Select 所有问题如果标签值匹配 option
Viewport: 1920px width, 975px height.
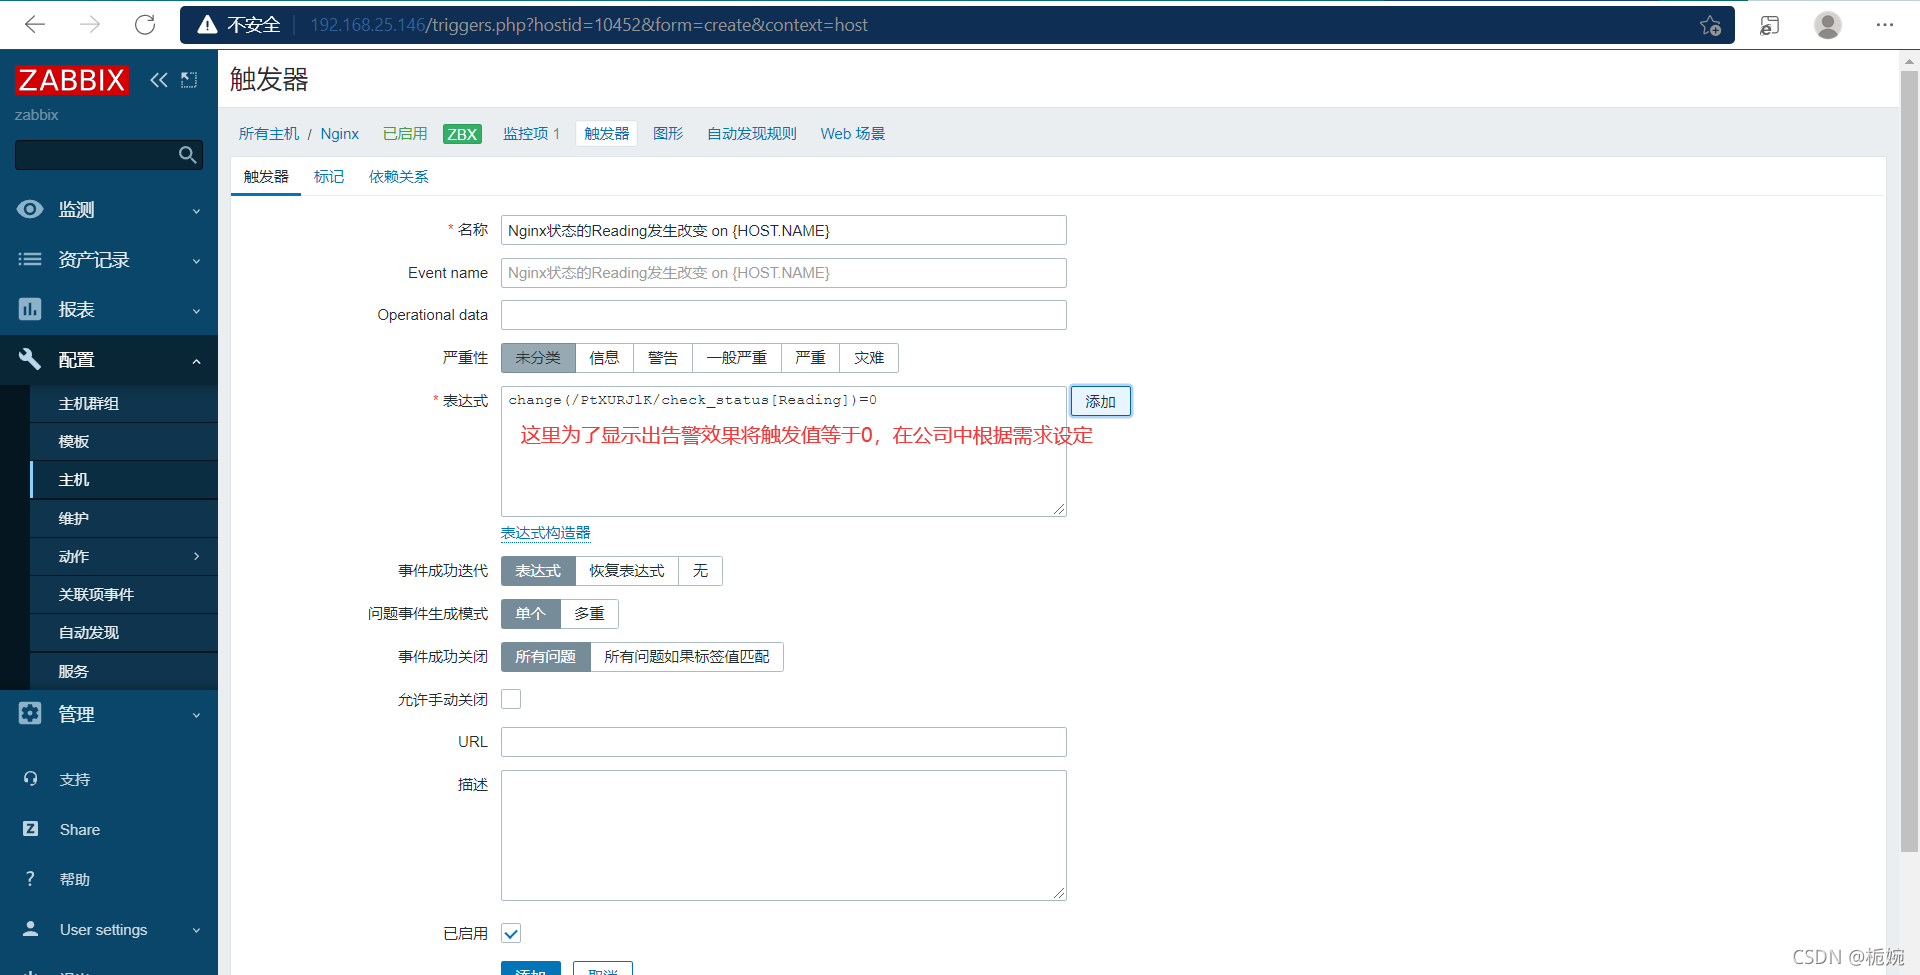click(687, 657)
